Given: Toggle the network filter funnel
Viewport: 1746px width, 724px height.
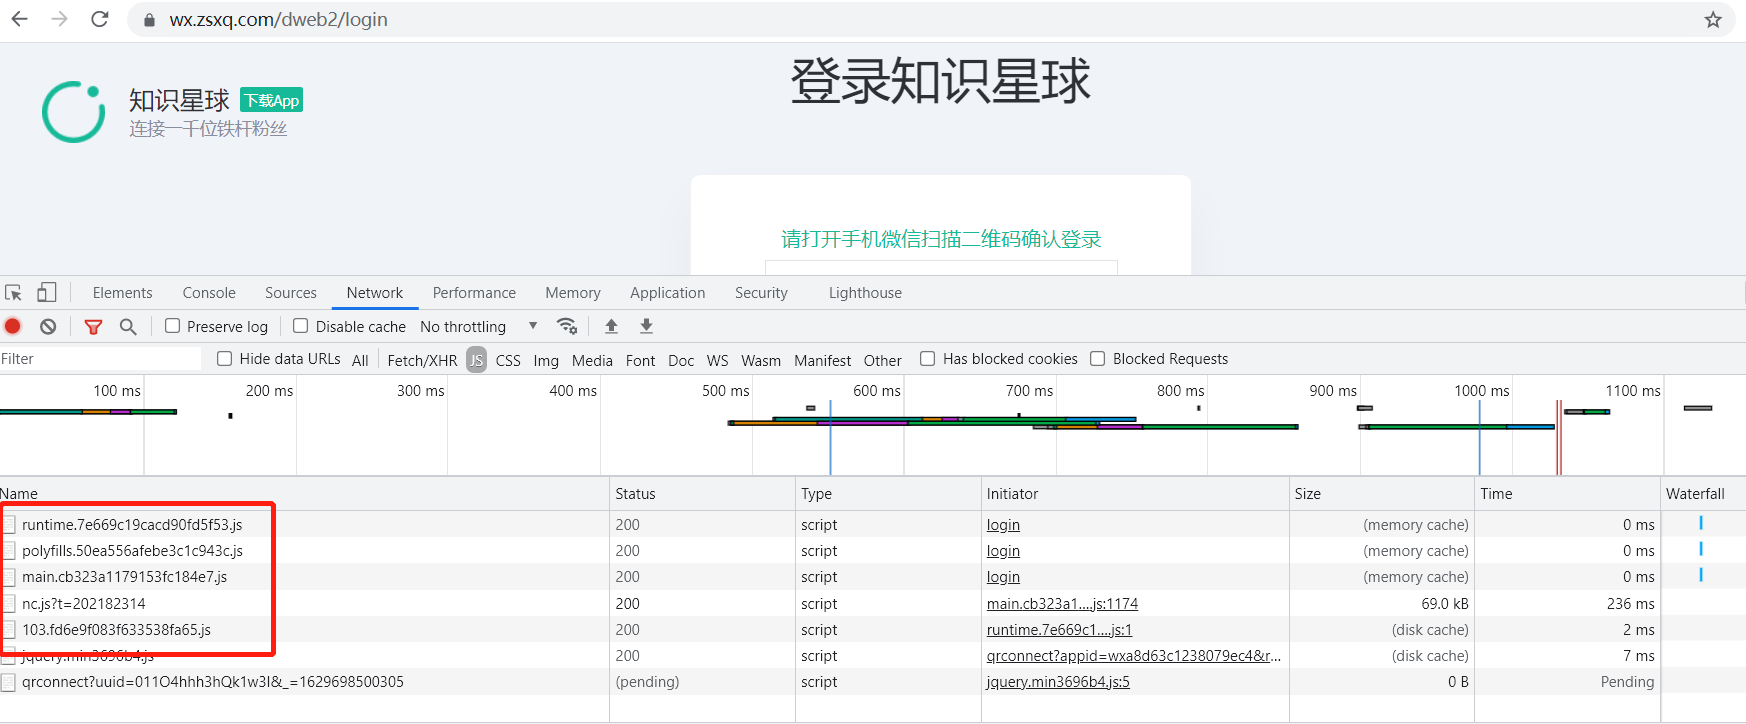Looking at the screenshot, I should 93,326.
